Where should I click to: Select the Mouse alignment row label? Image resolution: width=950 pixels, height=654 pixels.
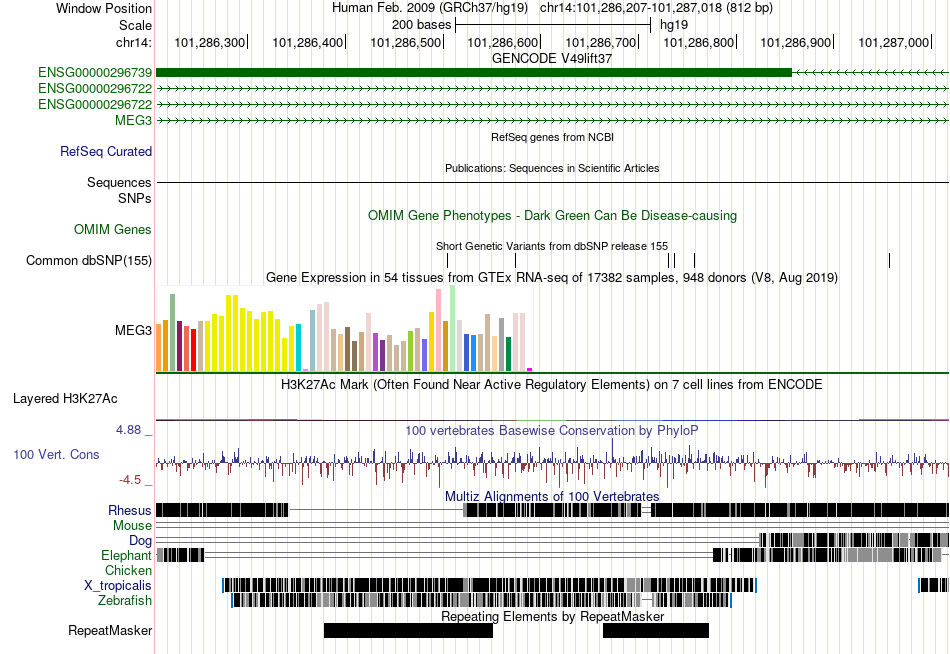(132, 526)
